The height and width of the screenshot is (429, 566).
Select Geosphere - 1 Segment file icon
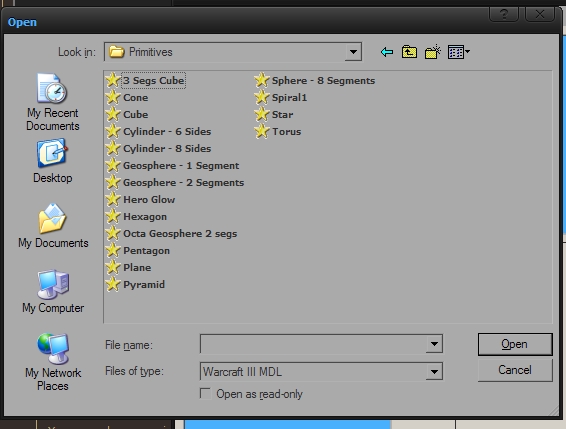(x=113, y=165)
